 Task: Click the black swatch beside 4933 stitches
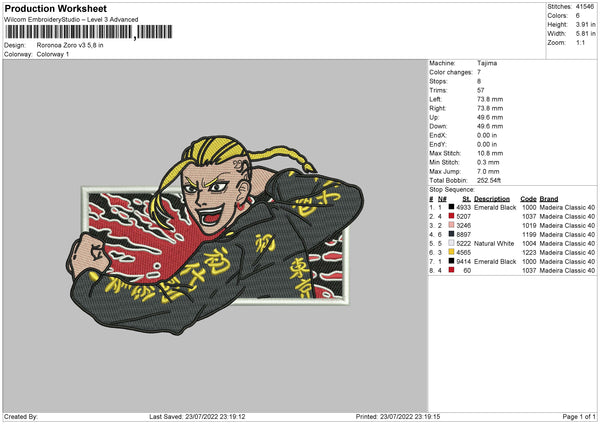click(451, 207)
